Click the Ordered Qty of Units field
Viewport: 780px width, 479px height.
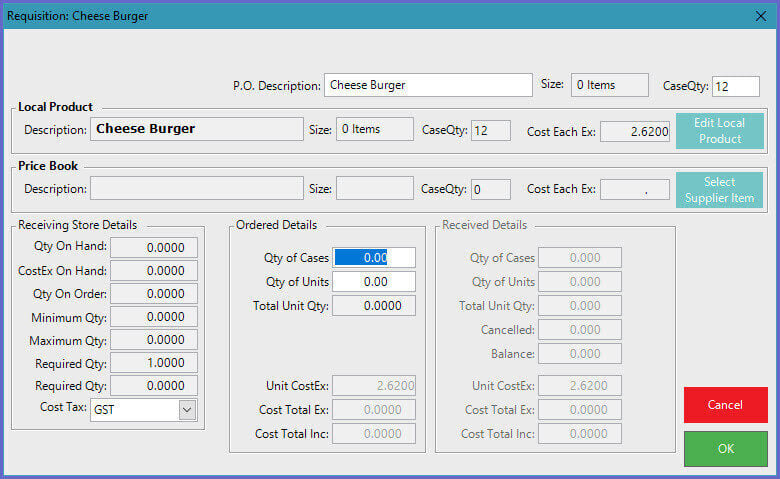[x=374, y=282]
